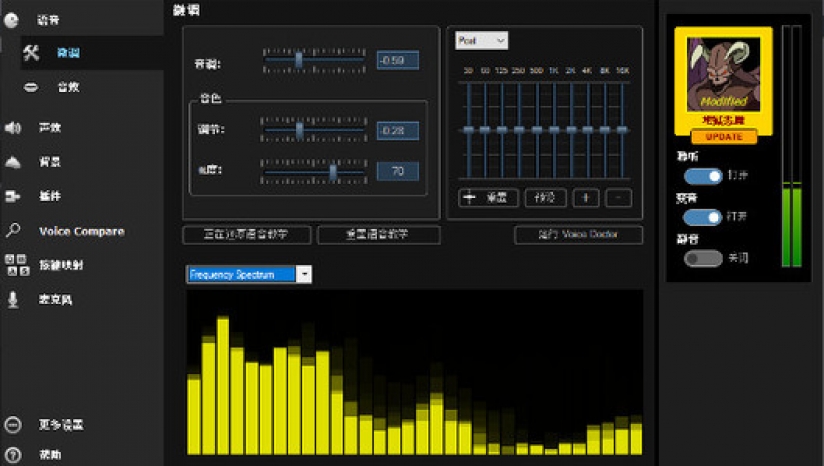Open the menu entry beside the keyboard icon
Image resolution: width=824 pixels, height=466 pixels.
click(61, 265)
